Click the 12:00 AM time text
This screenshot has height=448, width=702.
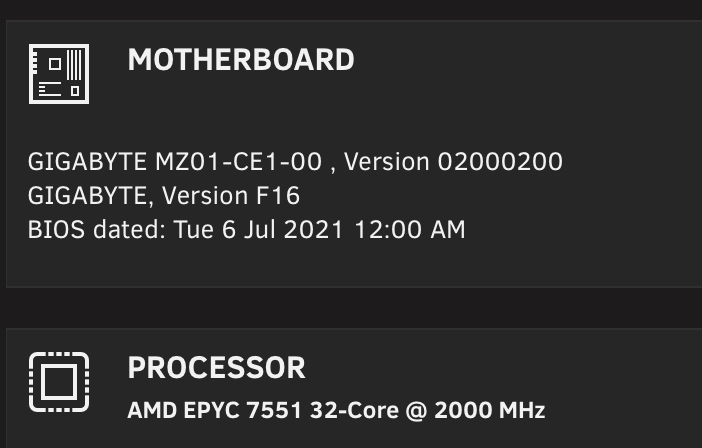click(410, 230)
